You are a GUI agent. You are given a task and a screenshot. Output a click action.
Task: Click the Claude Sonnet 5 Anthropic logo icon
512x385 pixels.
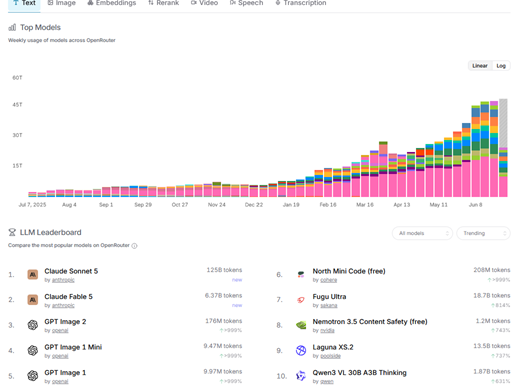pos(33,274)
